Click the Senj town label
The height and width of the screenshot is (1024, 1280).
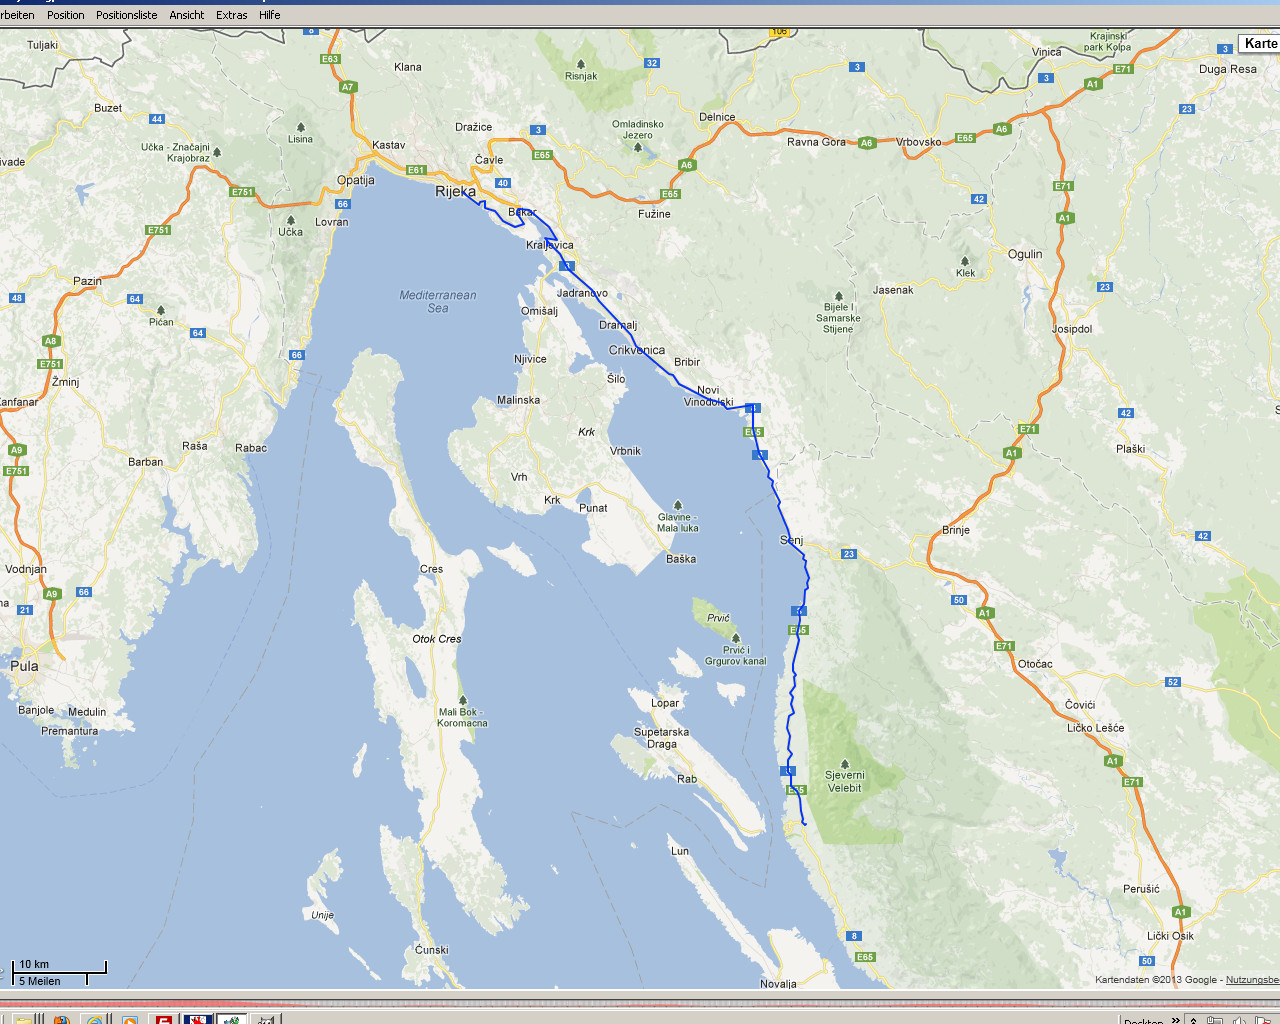tap(791, 540)
